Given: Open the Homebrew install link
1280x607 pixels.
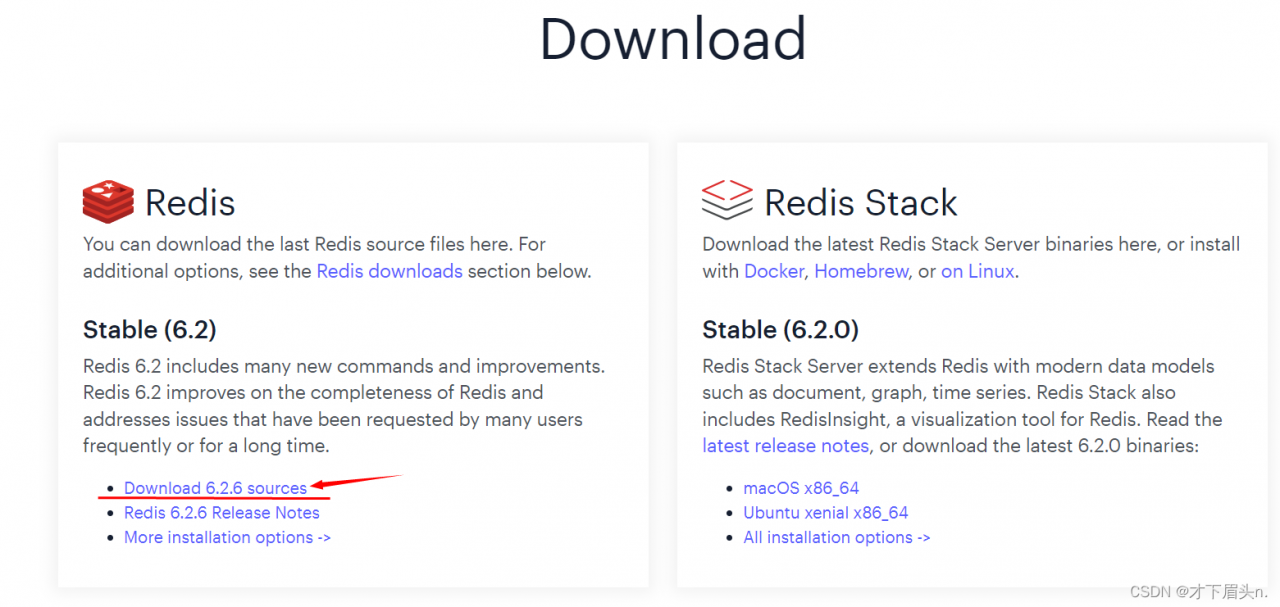Looking at the screenshot, I should [x=861, y=271].
